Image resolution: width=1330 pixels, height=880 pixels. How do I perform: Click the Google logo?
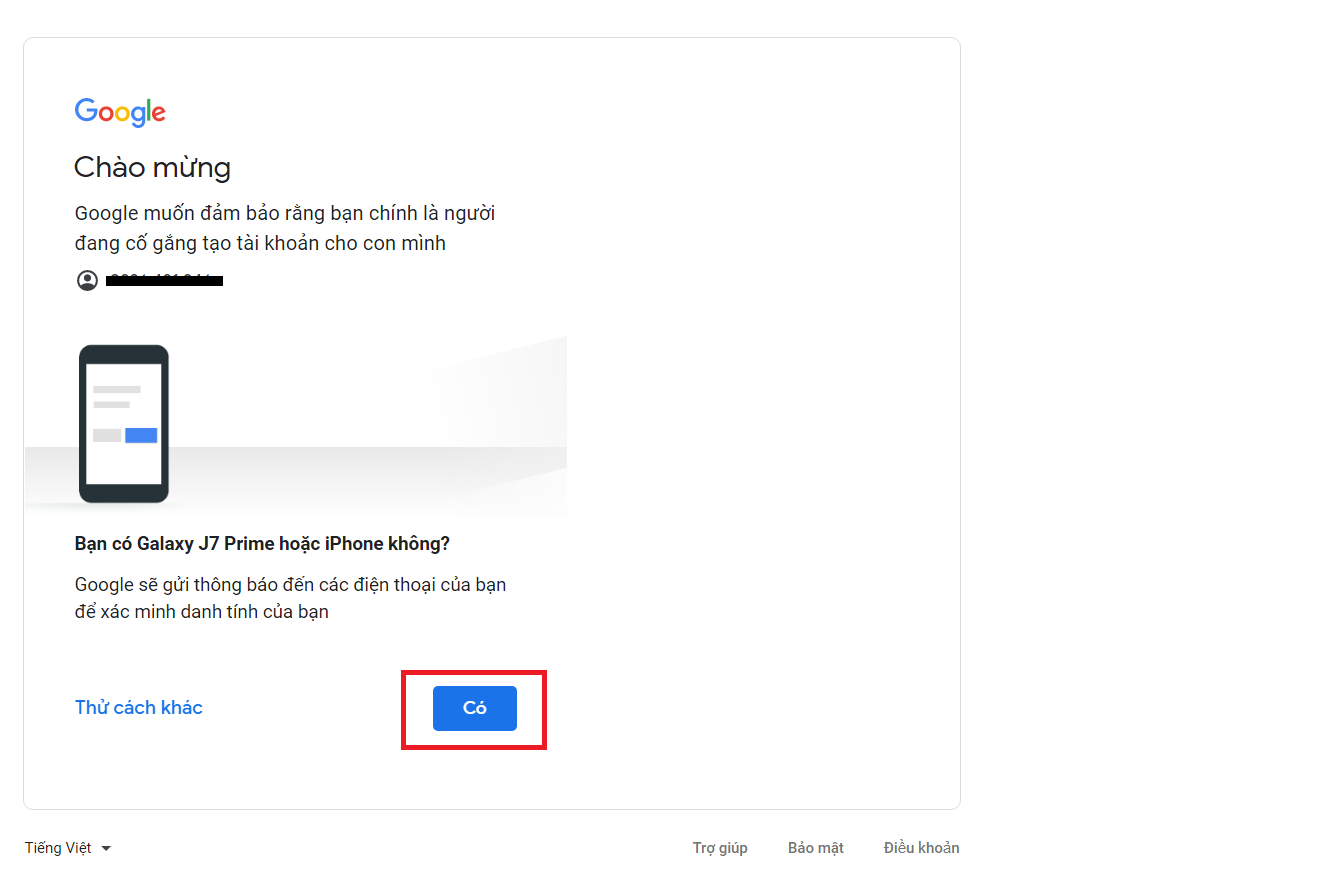pyautogui.click(x=119, y=112)
